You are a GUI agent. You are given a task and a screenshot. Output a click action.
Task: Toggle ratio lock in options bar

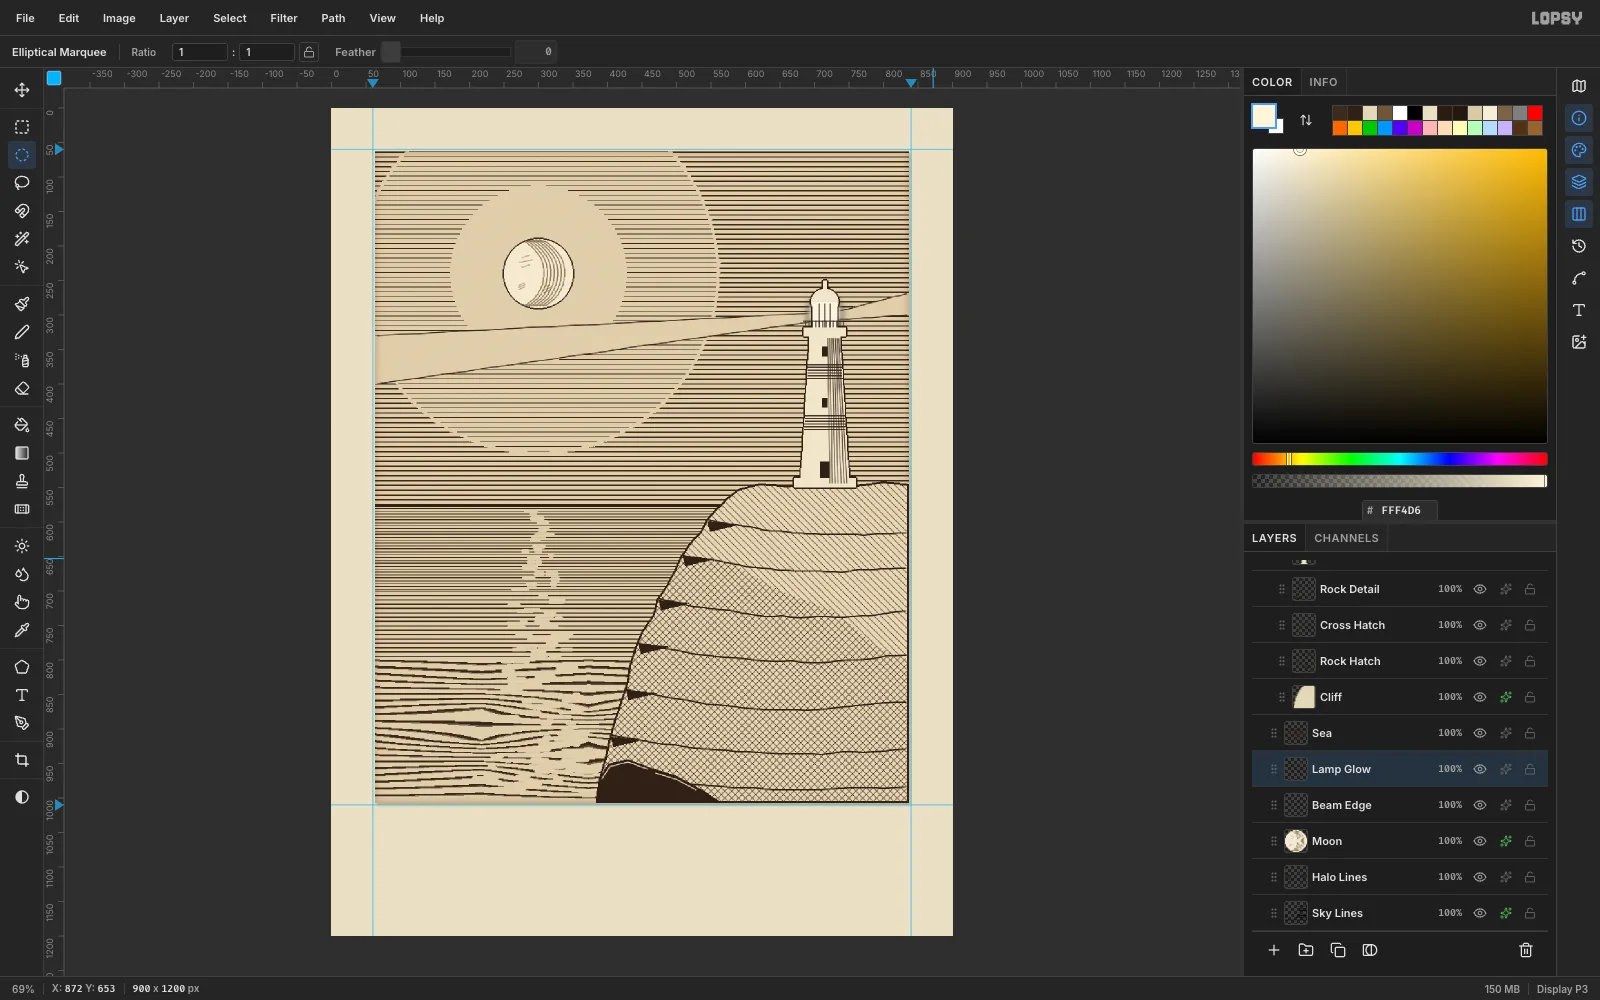(x=309, y=52)
